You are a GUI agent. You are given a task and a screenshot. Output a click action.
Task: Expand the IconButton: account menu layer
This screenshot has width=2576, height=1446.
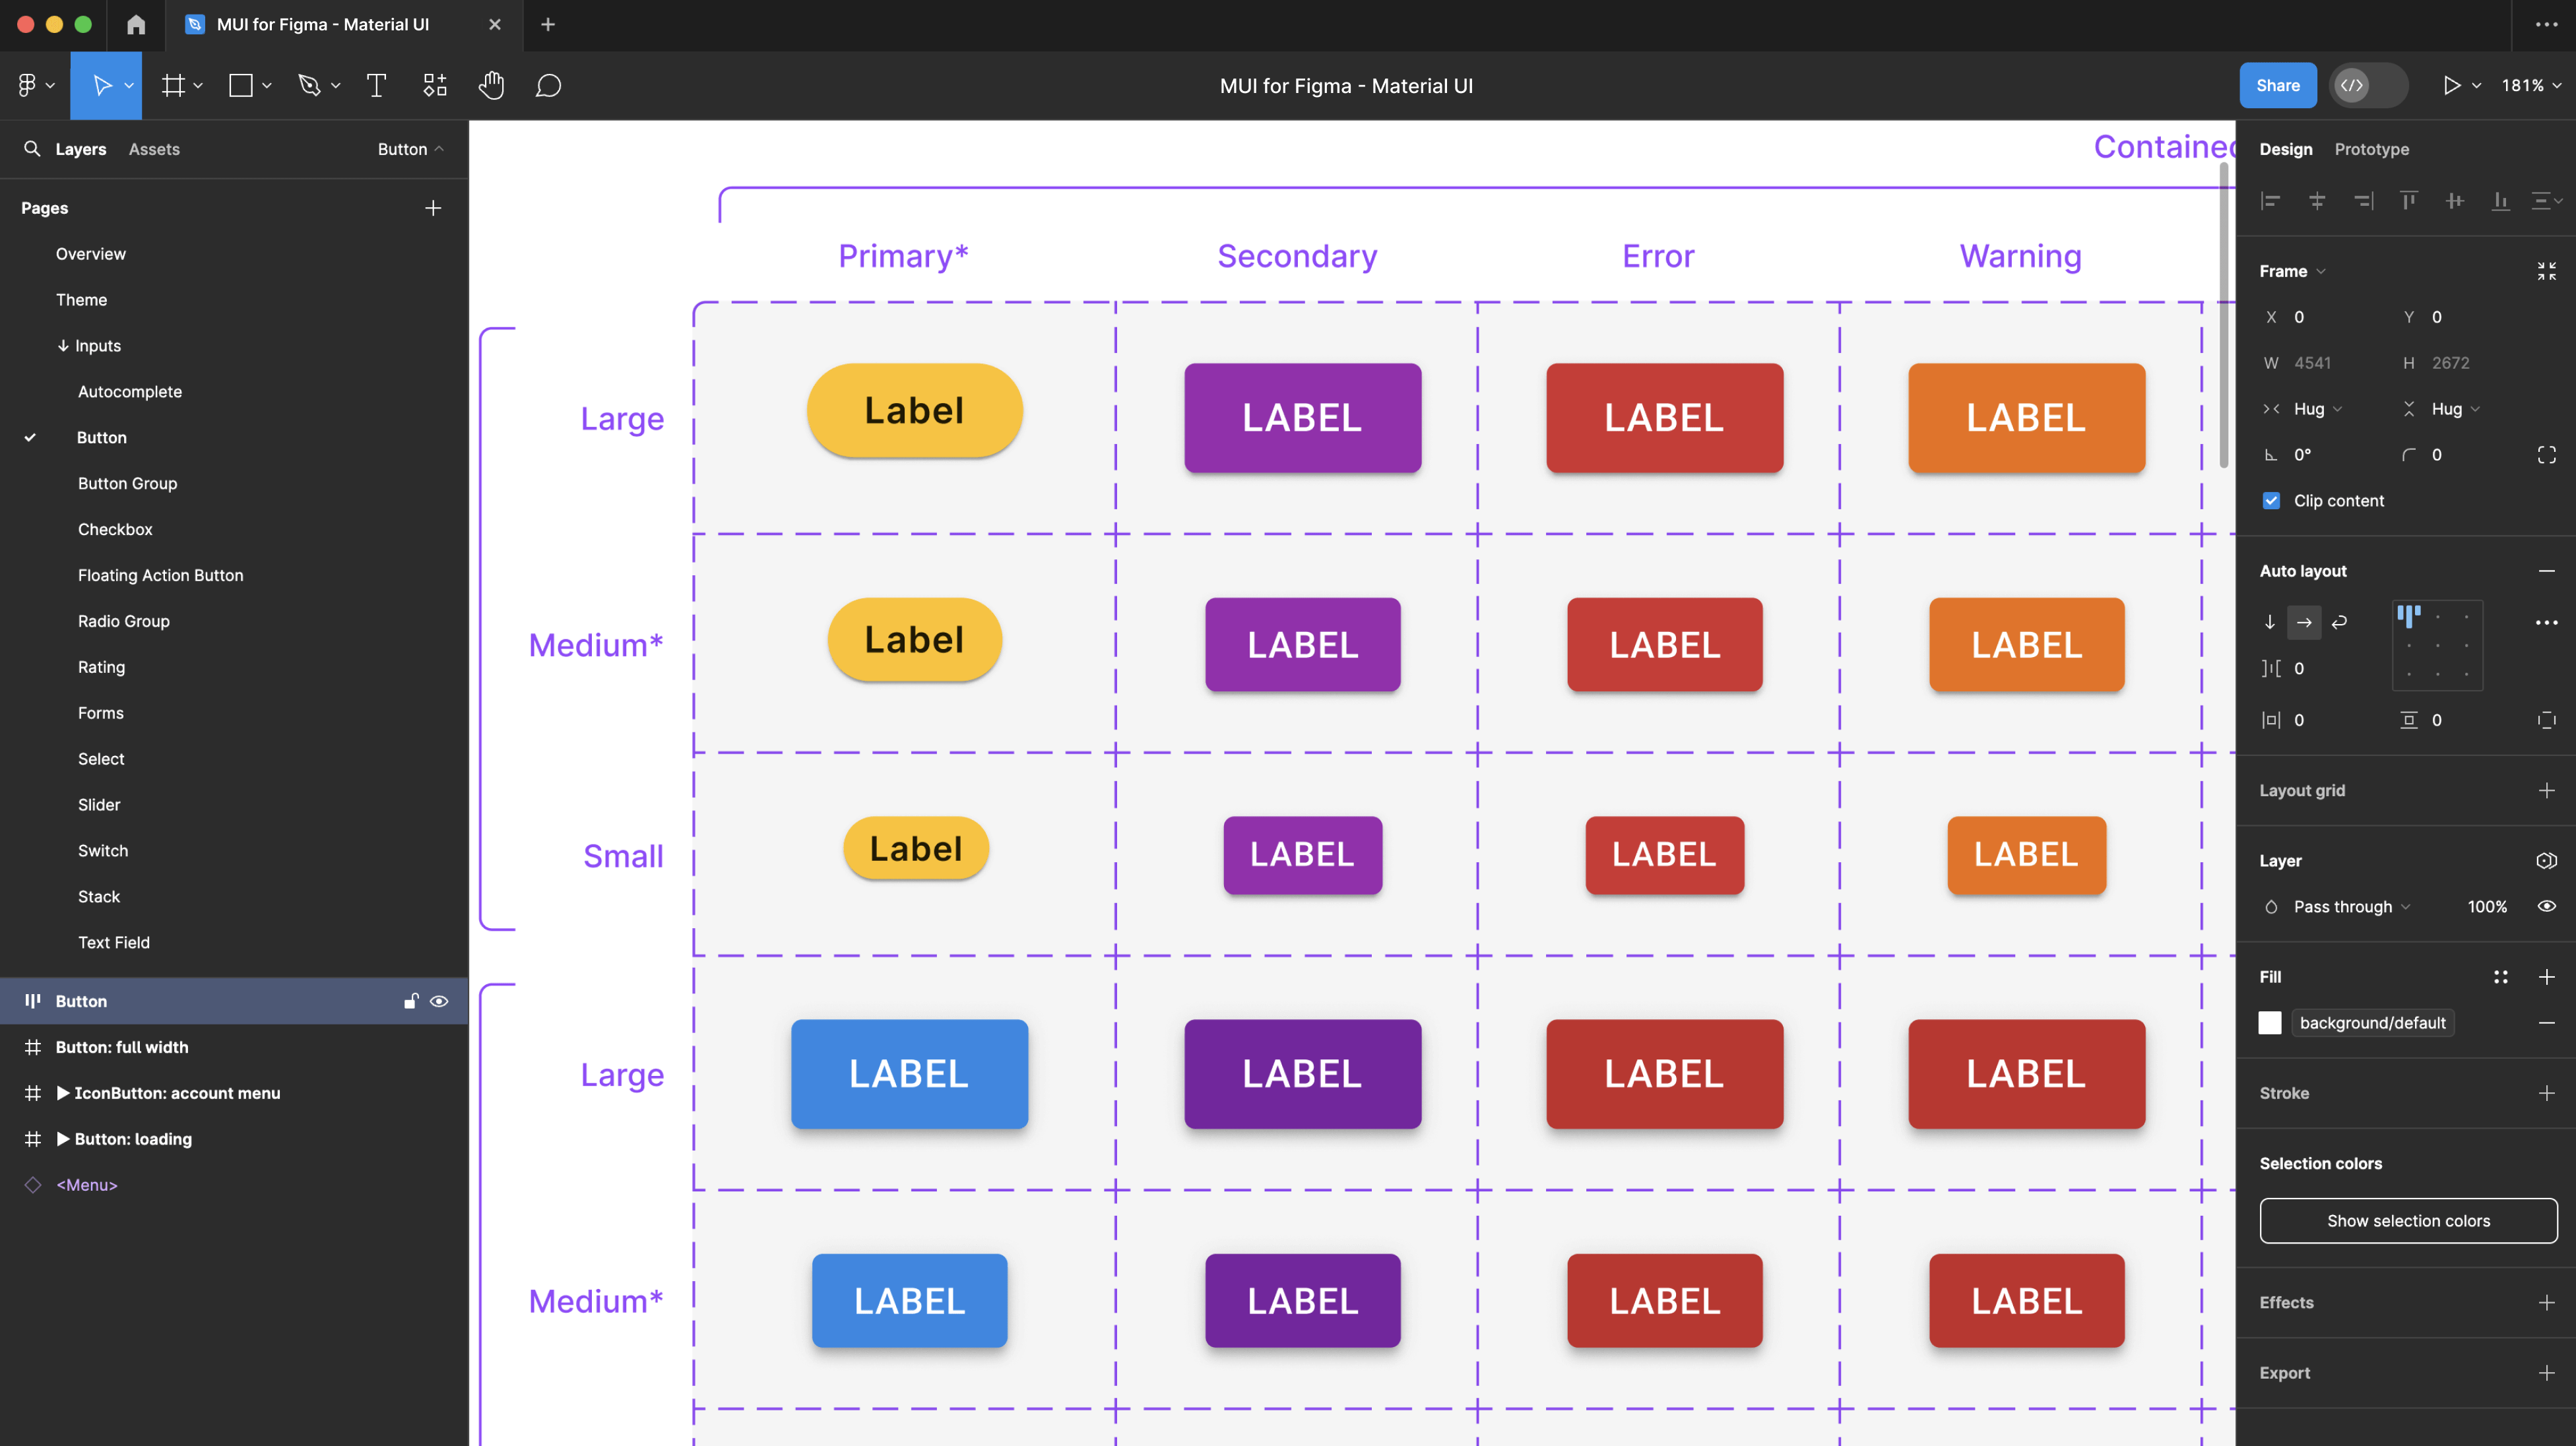coord(63,1093)
